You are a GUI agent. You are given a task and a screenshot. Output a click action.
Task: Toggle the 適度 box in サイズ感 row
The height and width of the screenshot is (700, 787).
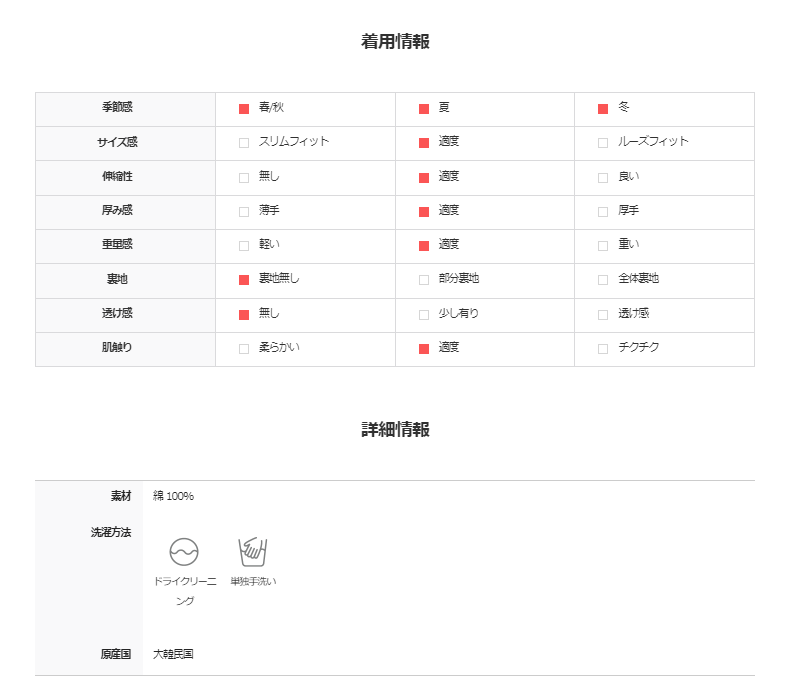[x=424, y=143]
